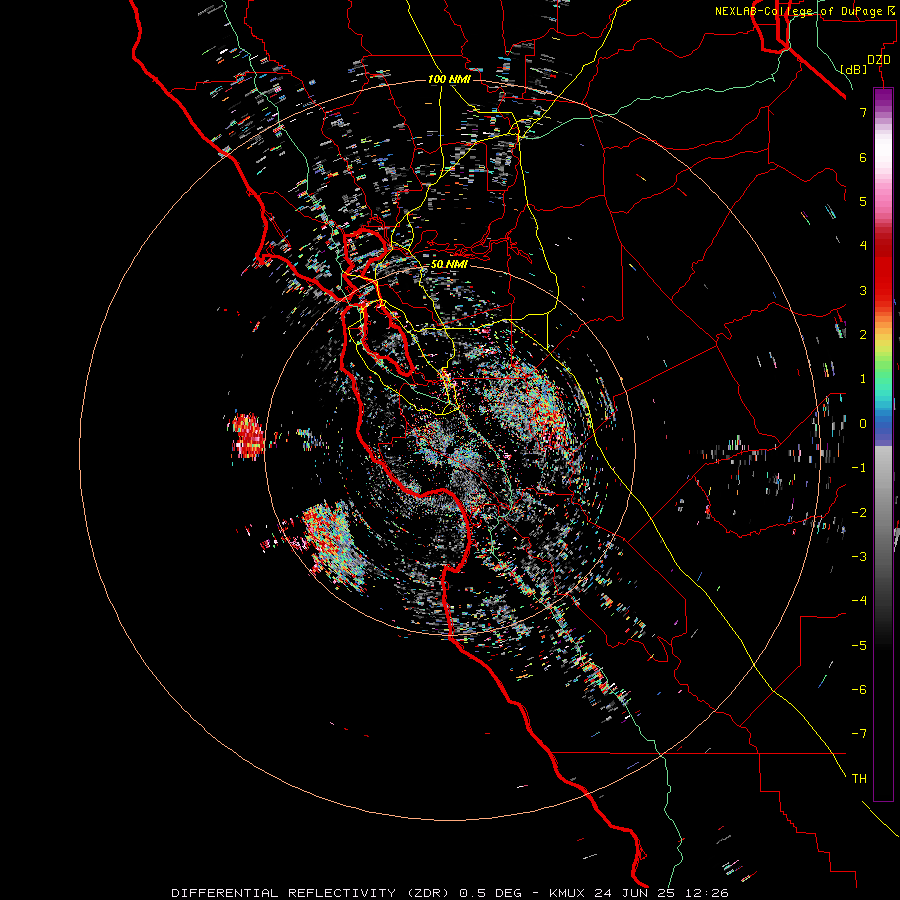Select the 1 value on the scale

[863, 379]
